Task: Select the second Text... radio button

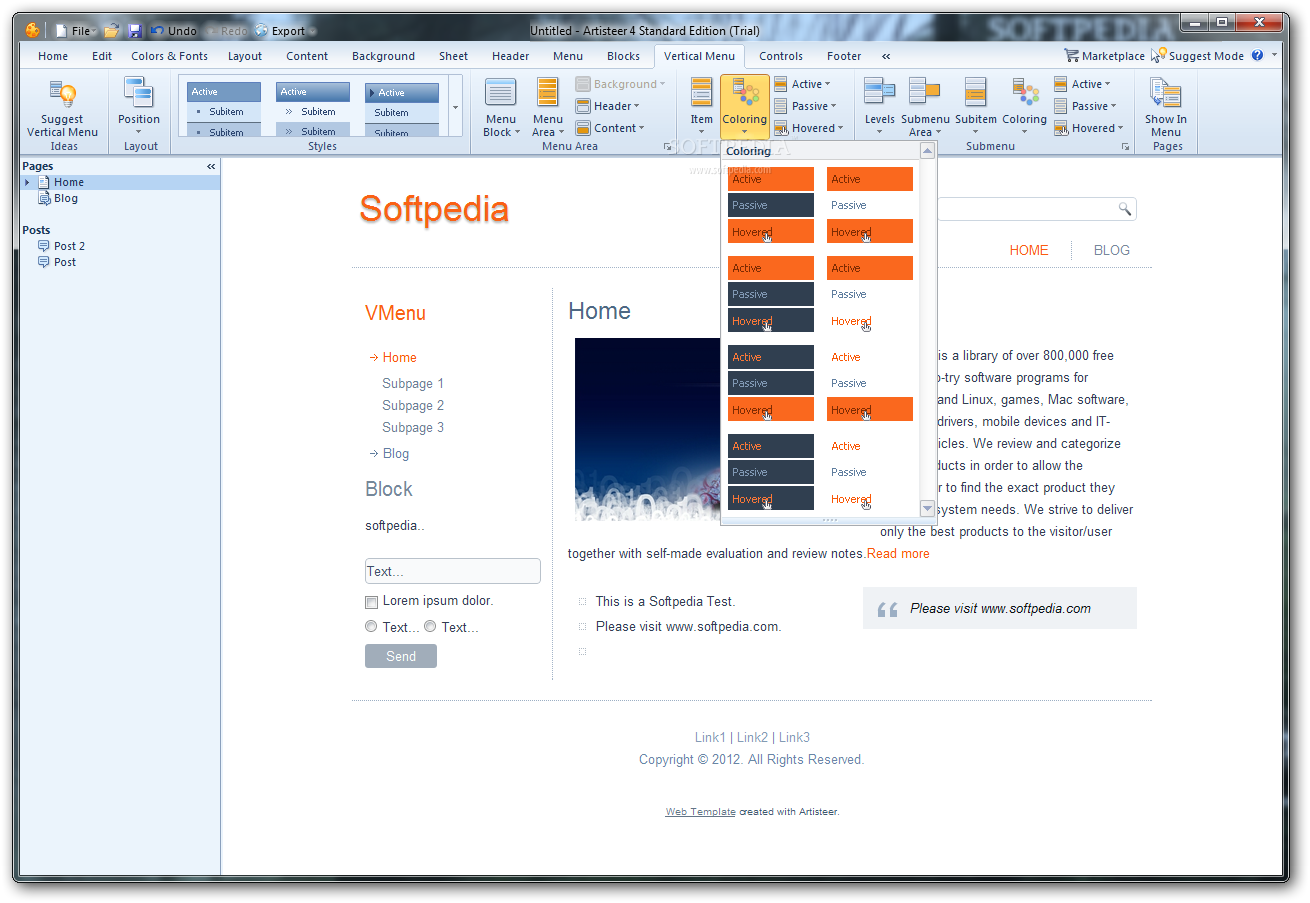Action: pyautogui.click(x=430, y=627)
